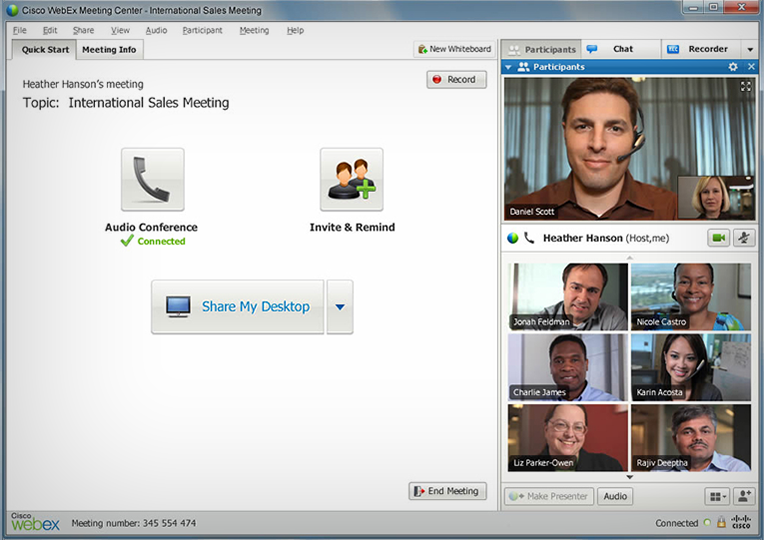This screenshot has height=540, width=764.
Task: Click the lock icon in status bar
Action: (721, 523)
